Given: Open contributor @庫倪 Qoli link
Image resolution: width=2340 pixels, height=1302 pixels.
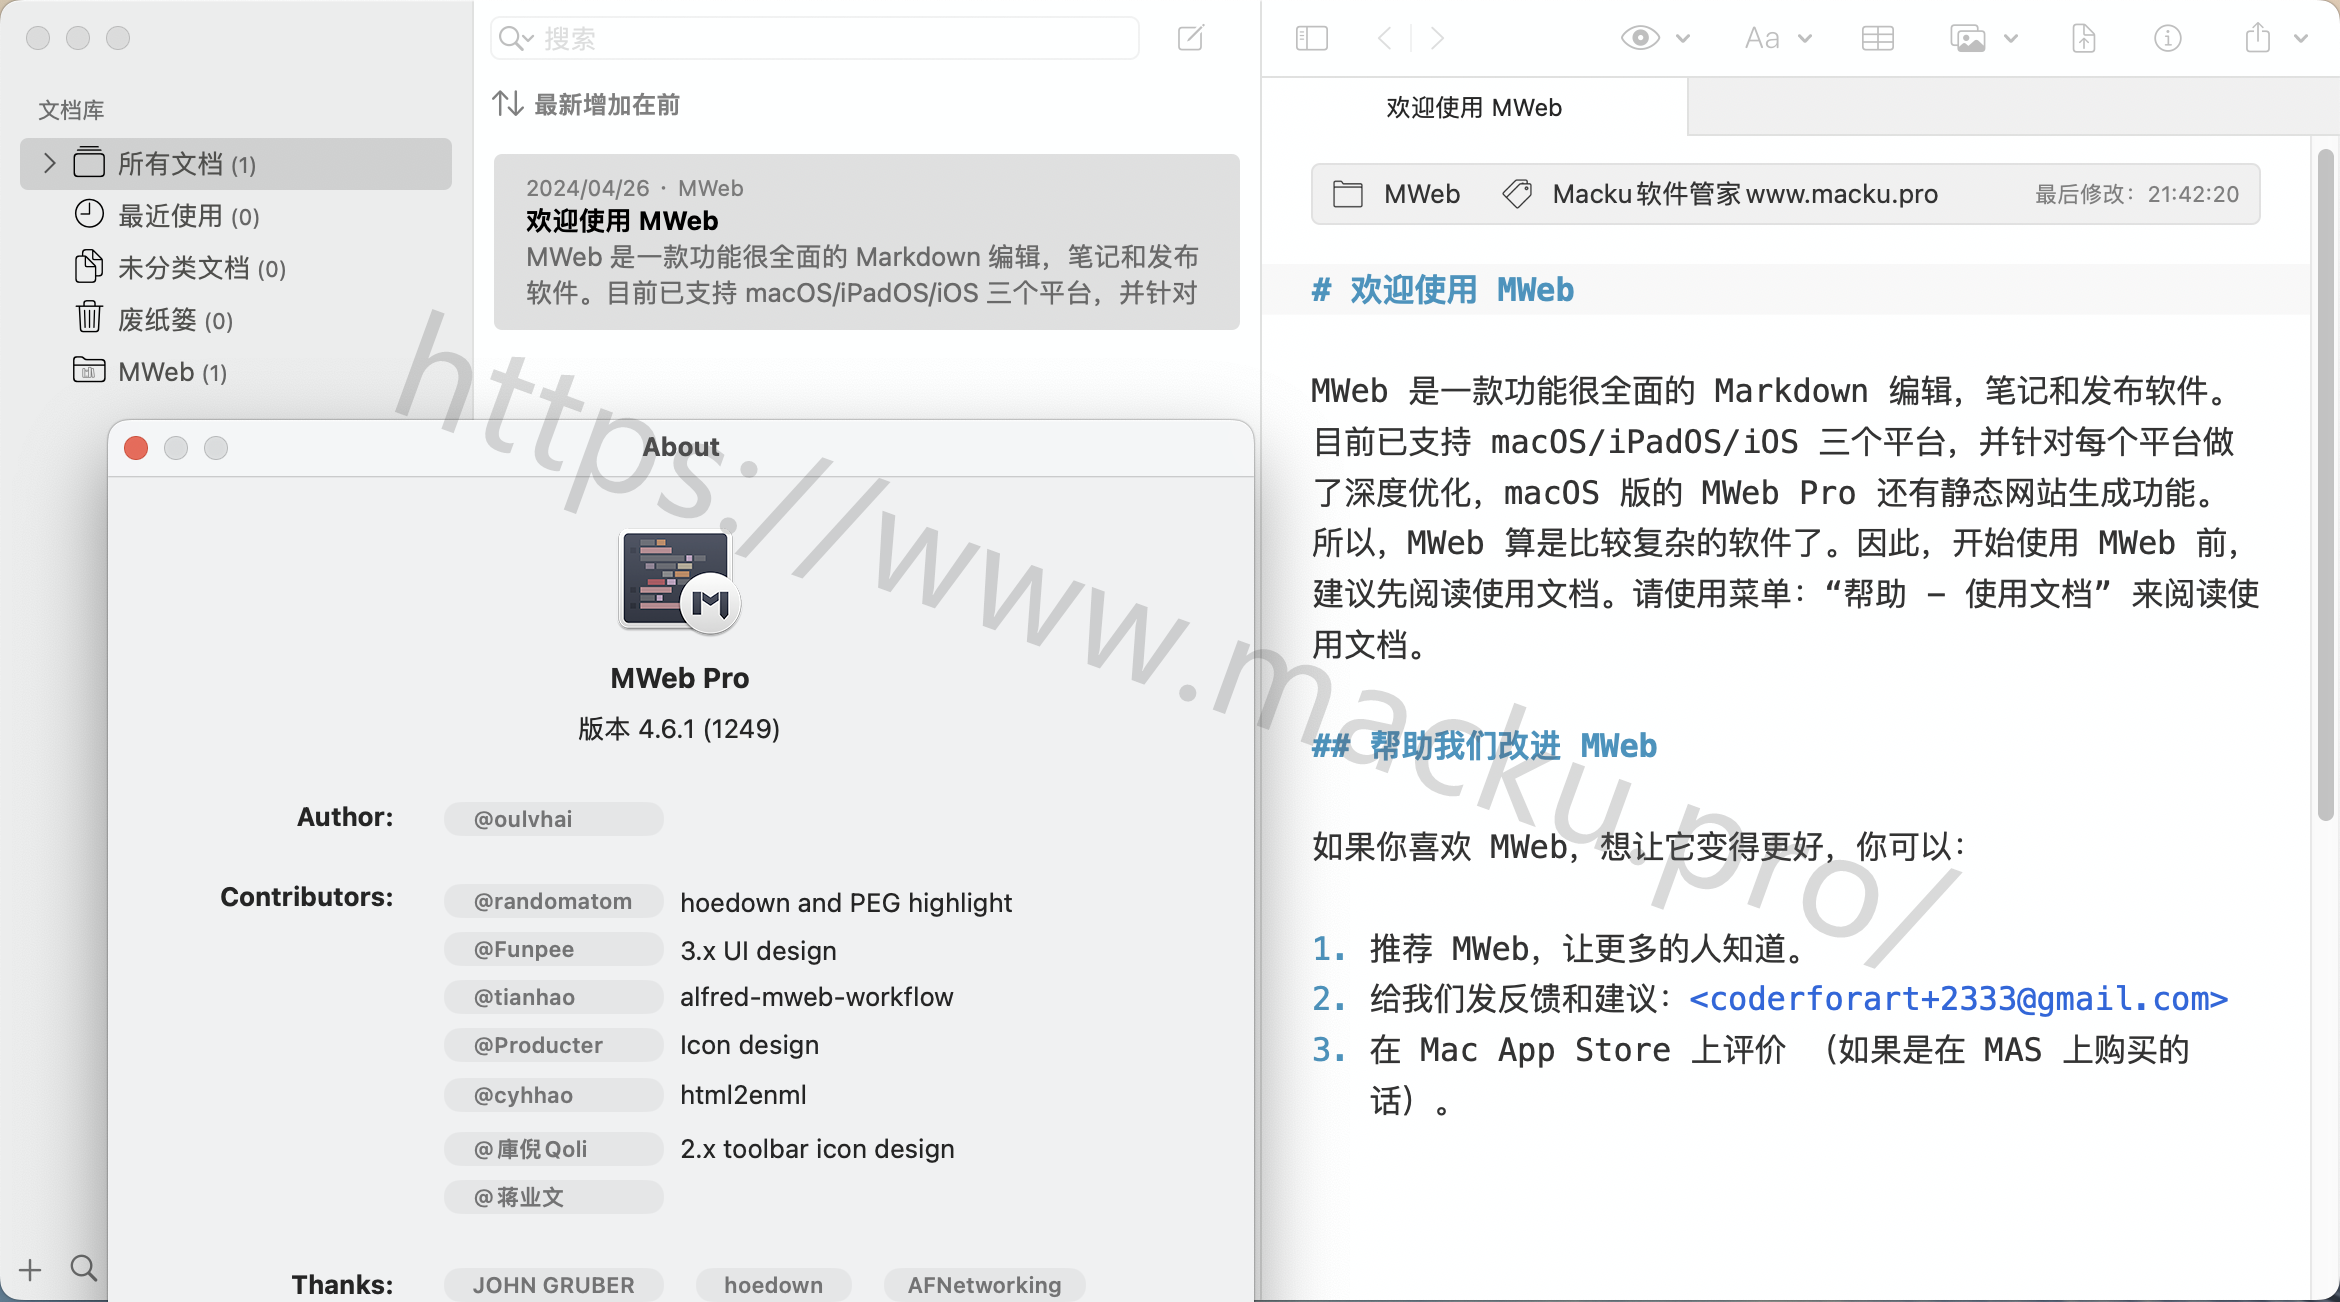Looking at the screenshot, I should pos(553,1149).
